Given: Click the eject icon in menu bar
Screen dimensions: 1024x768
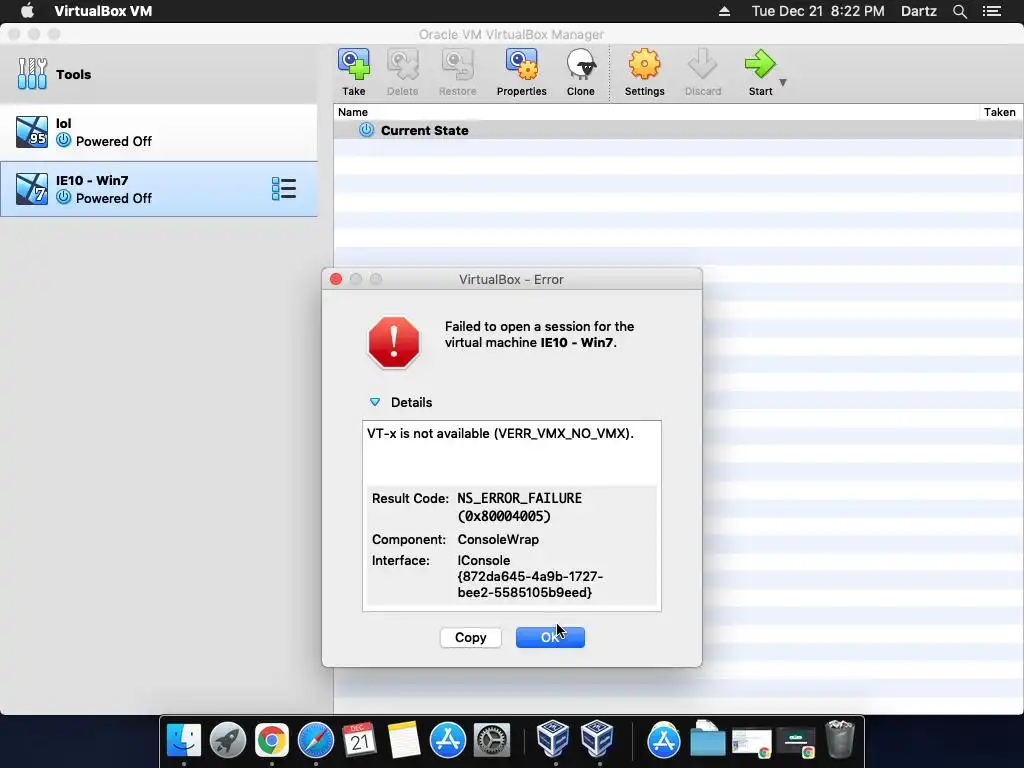Looking at the screenshot, I should tap(724, 11).
